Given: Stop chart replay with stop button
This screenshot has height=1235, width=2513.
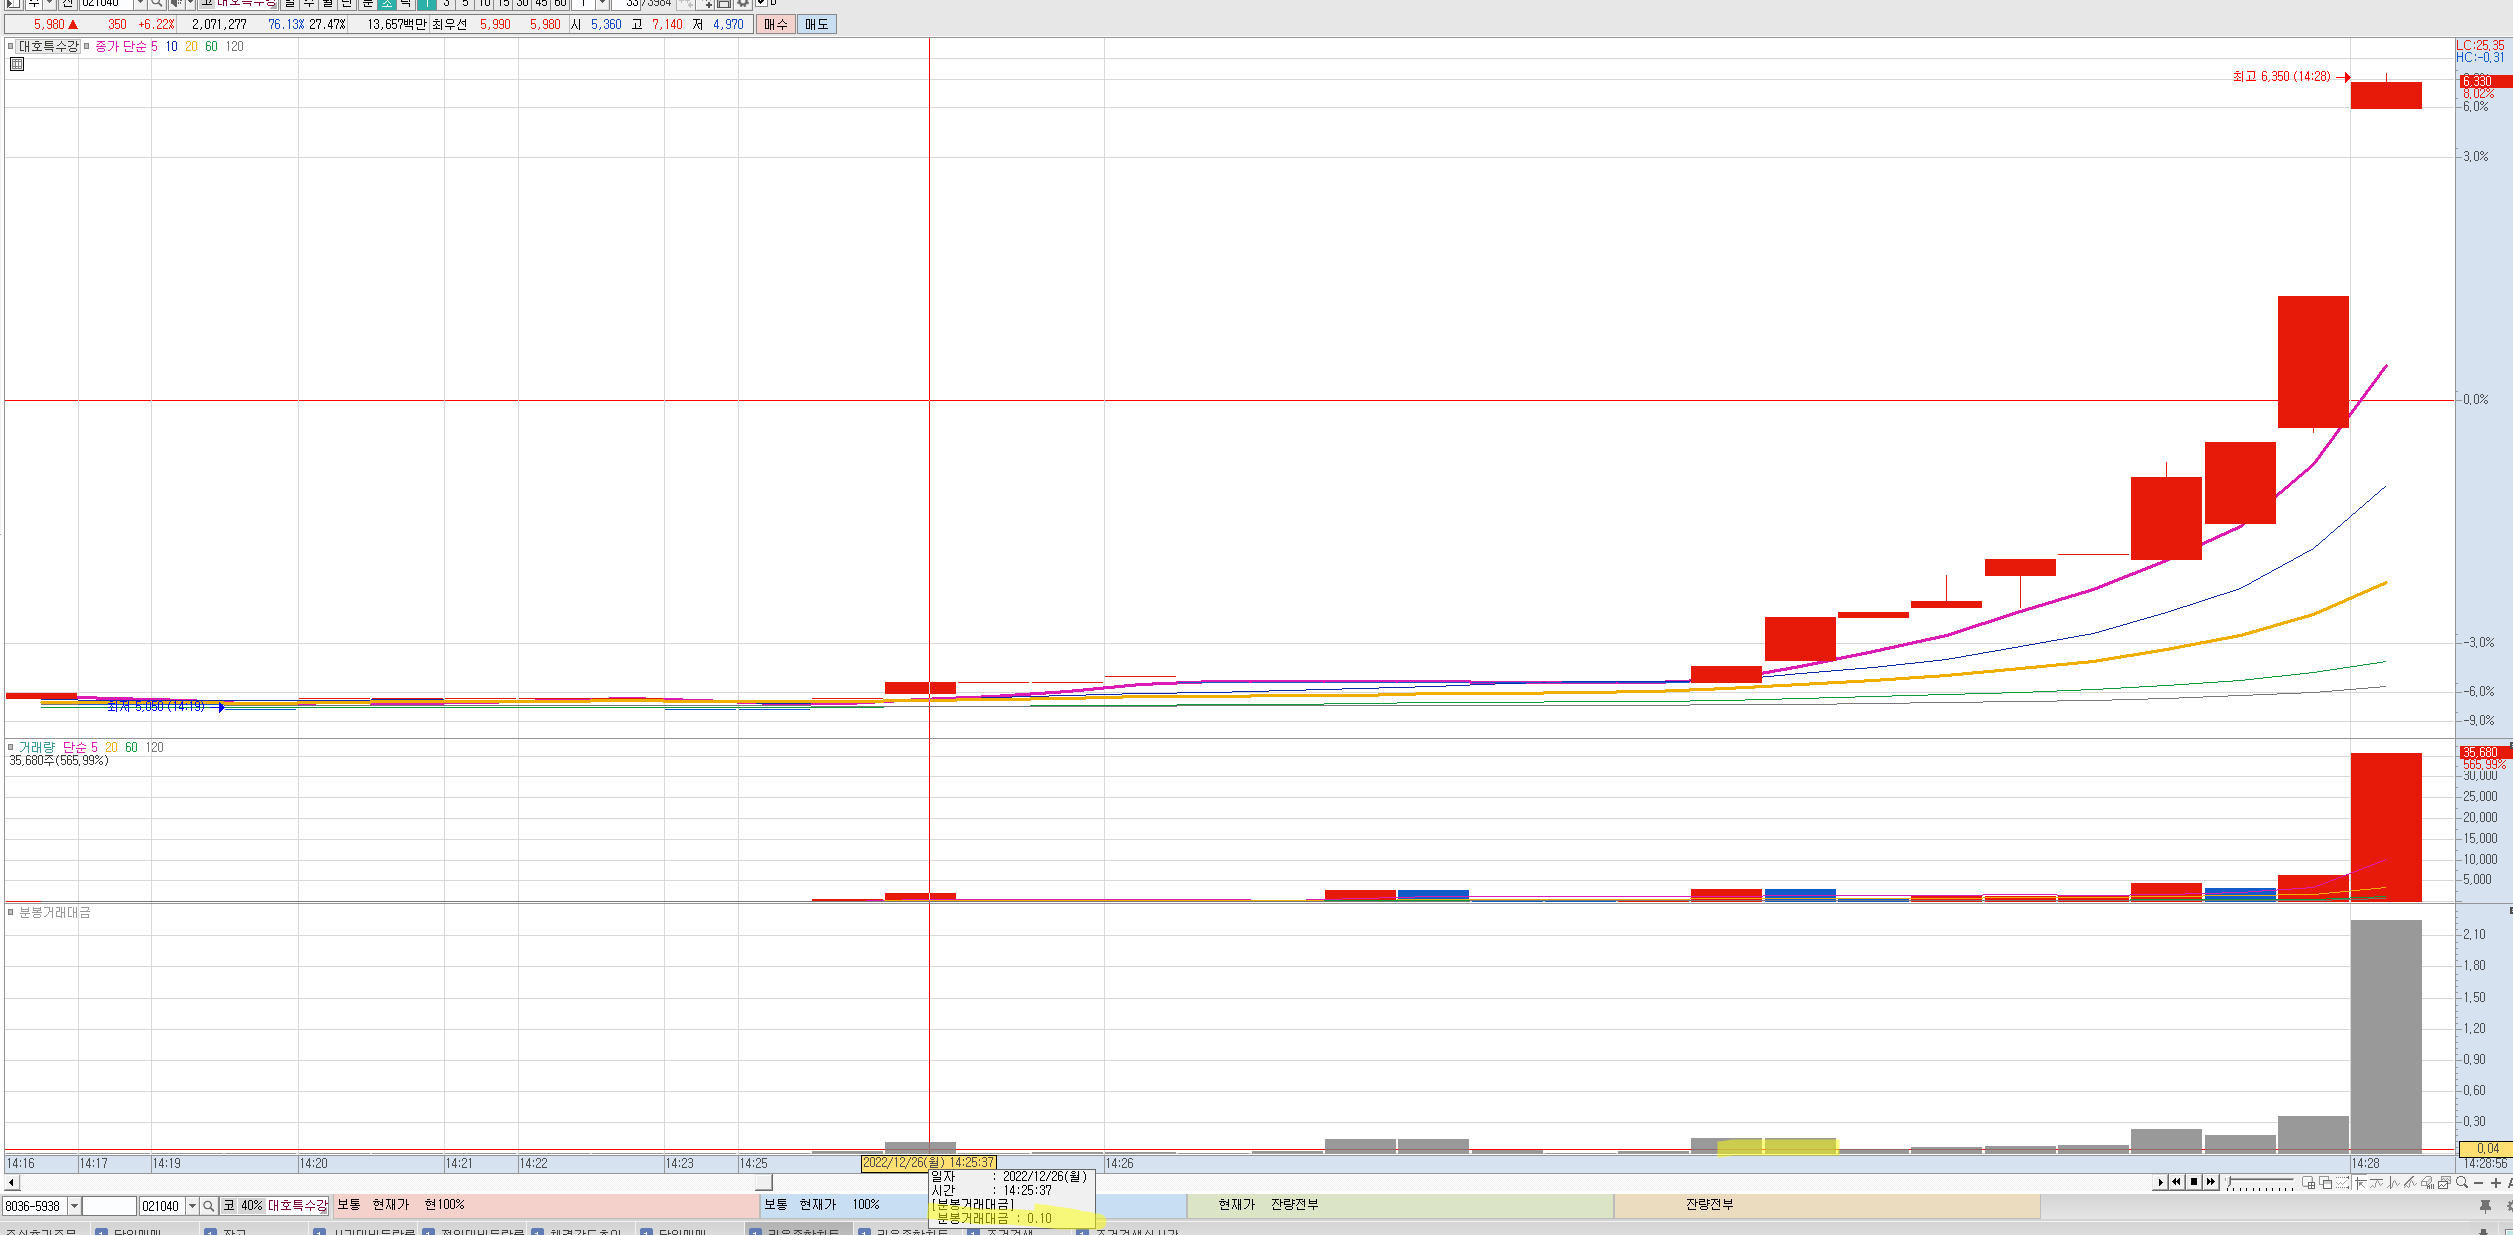Looking at the screenshot, I should pos(2194,1182).
